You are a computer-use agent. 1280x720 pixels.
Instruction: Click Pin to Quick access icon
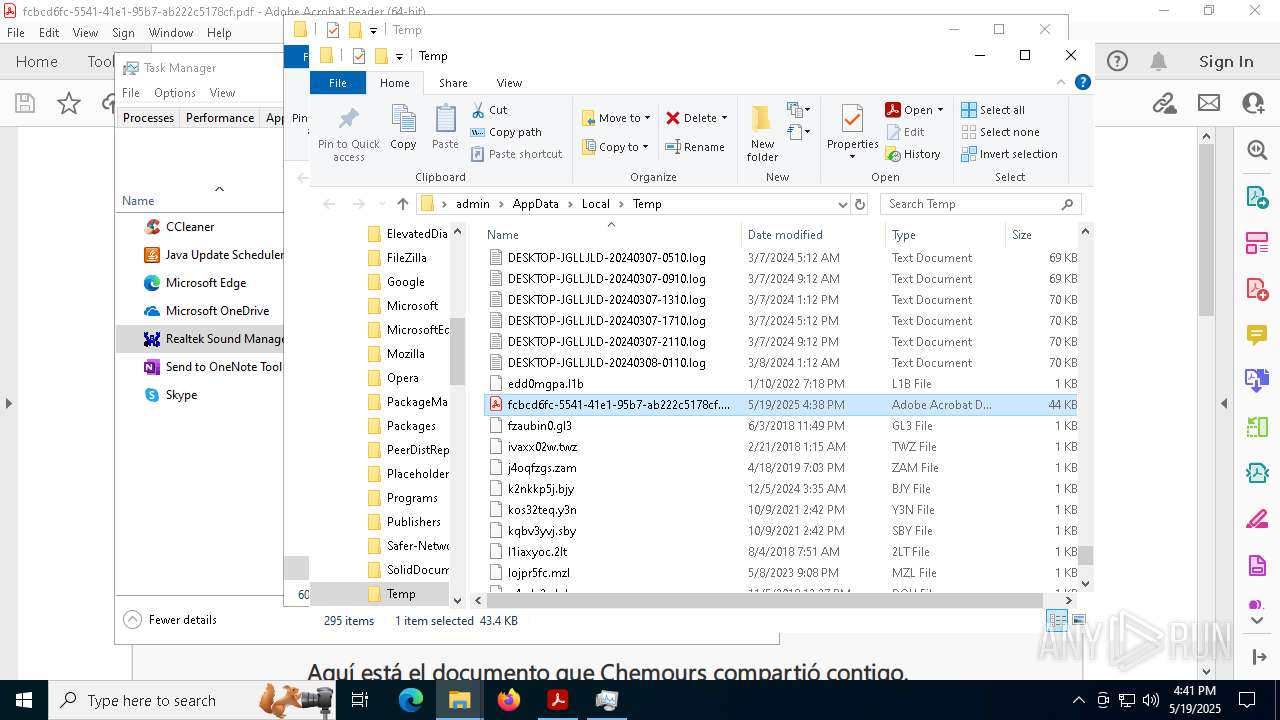point(348,120)
